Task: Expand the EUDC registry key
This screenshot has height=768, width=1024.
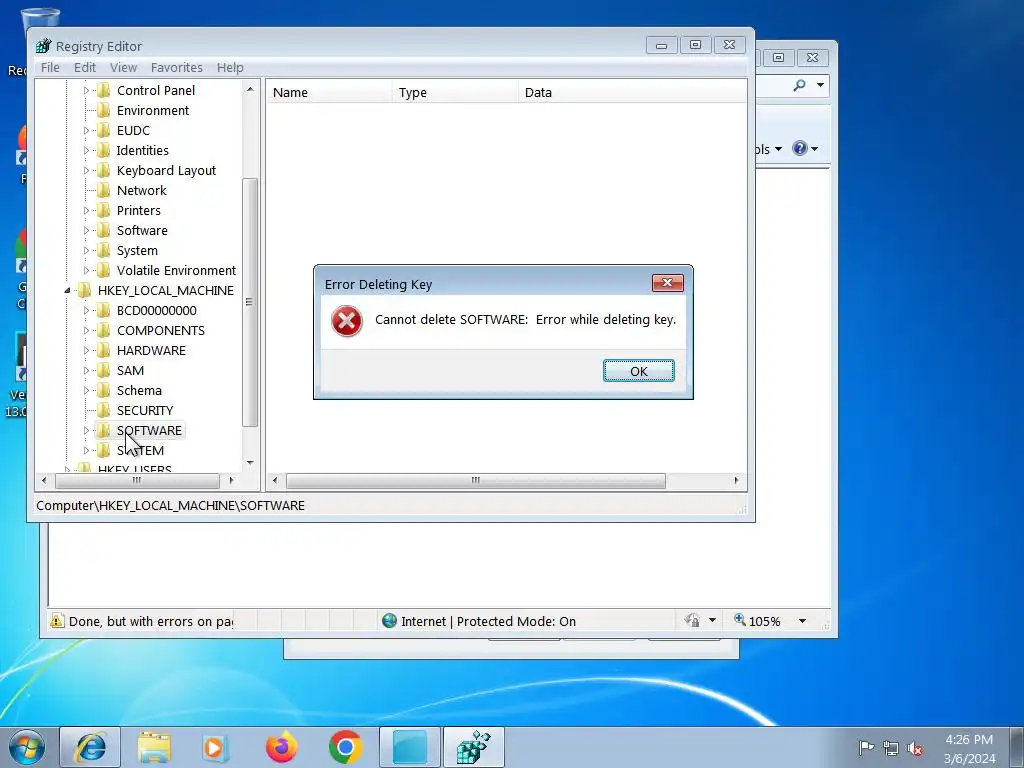Action: 86,131
